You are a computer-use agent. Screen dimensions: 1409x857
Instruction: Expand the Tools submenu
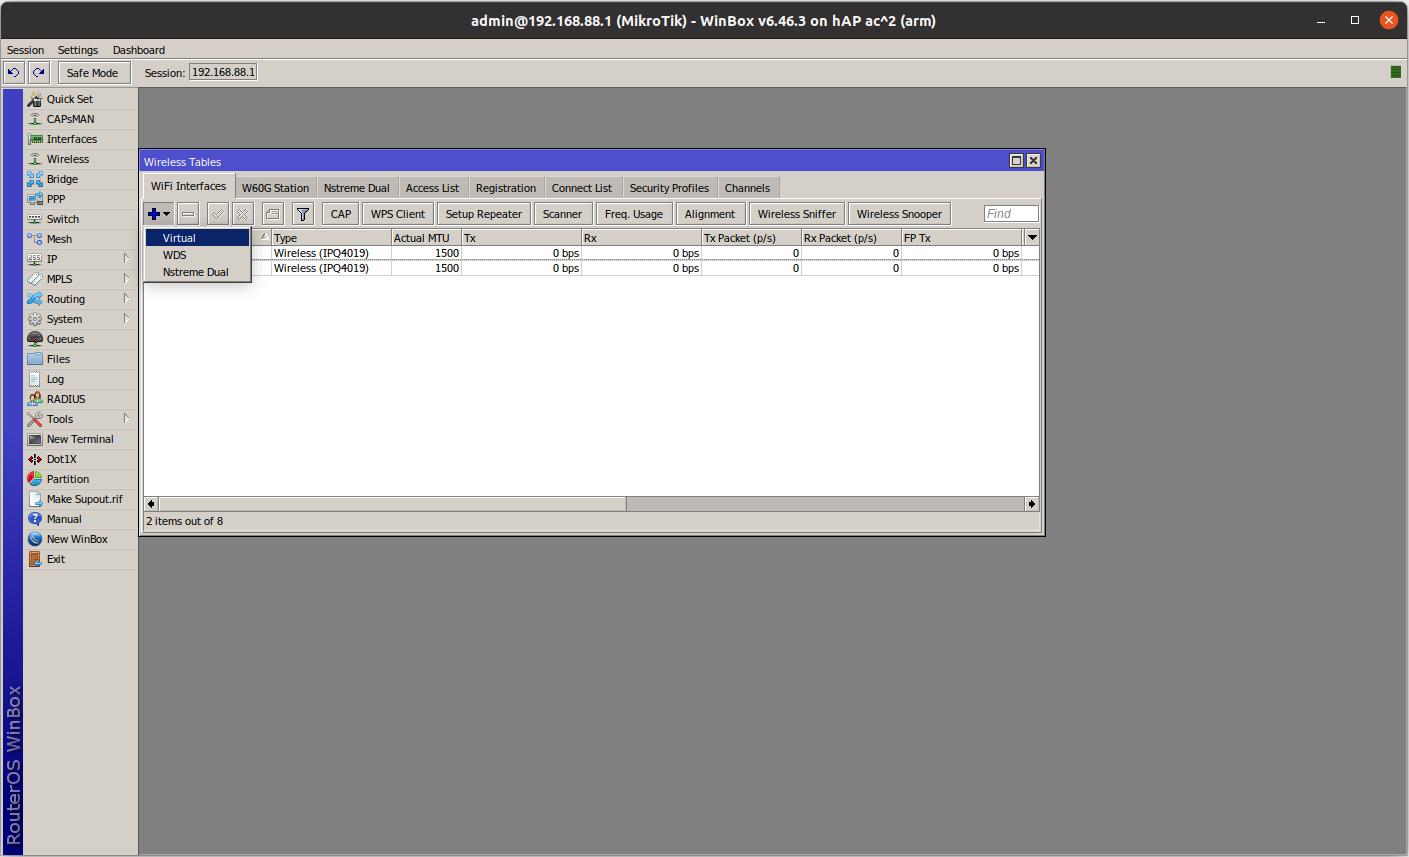tap(126, 419)
